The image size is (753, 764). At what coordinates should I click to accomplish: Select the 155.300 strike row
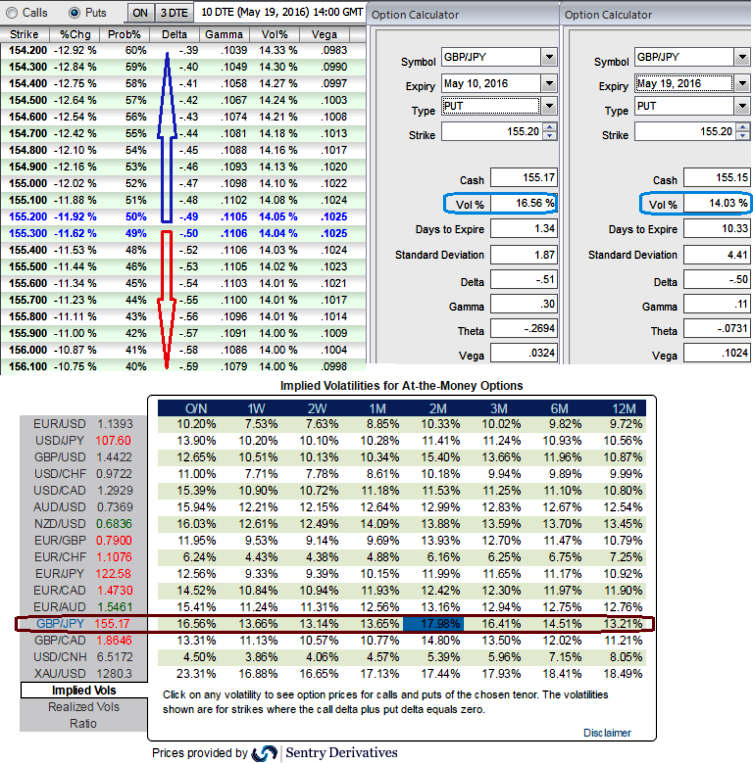click(183, 233)
